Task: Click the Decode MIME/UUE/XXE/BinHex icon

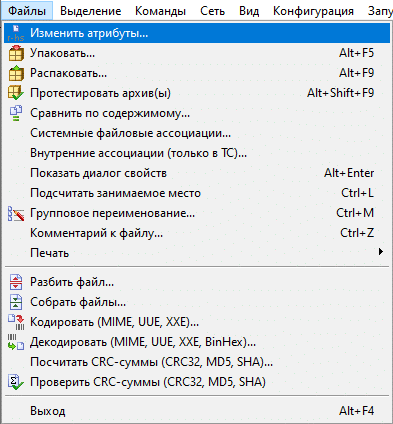Action: 16,342
